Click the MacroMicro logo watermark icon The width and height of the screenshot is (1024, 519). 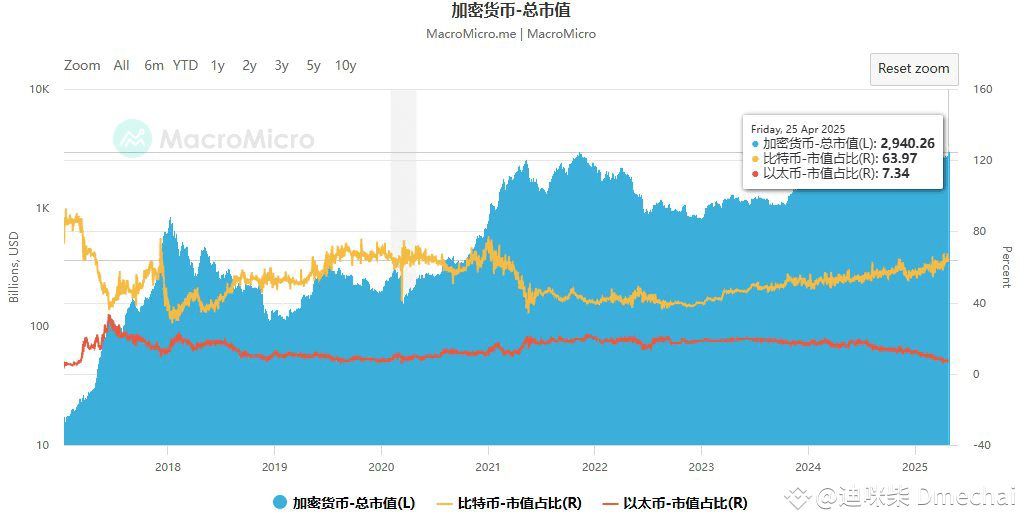point(132,139)
